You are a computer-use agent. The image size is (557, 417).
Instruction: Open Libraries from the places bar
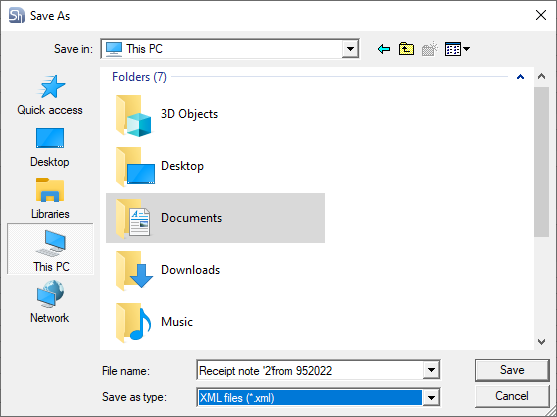pyautogui.click(x=50, y=199)
